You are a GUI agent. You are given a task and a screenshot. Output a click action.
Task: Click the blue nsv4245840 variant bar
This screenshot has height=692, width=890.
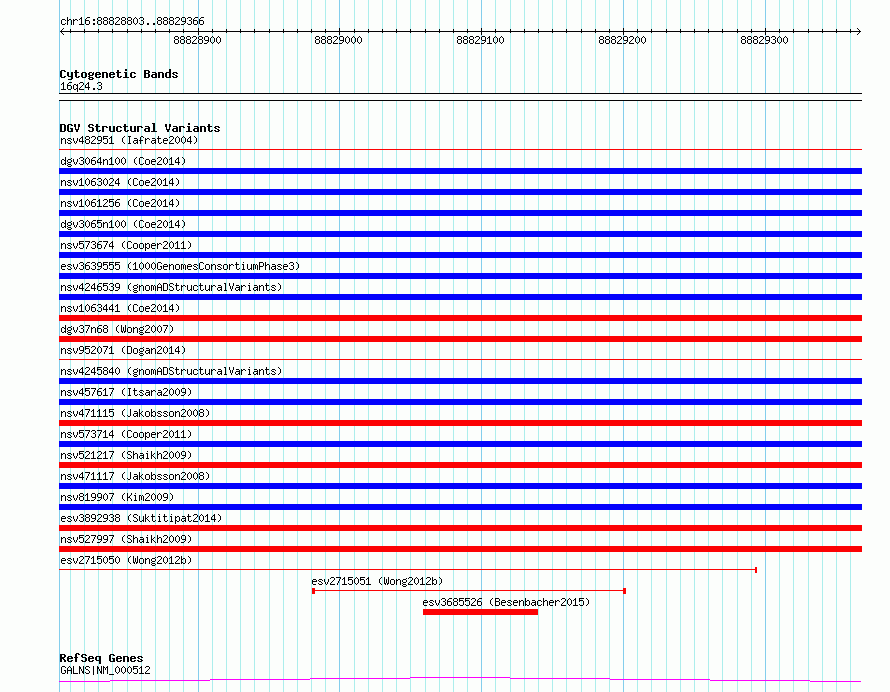click(460, 381)
